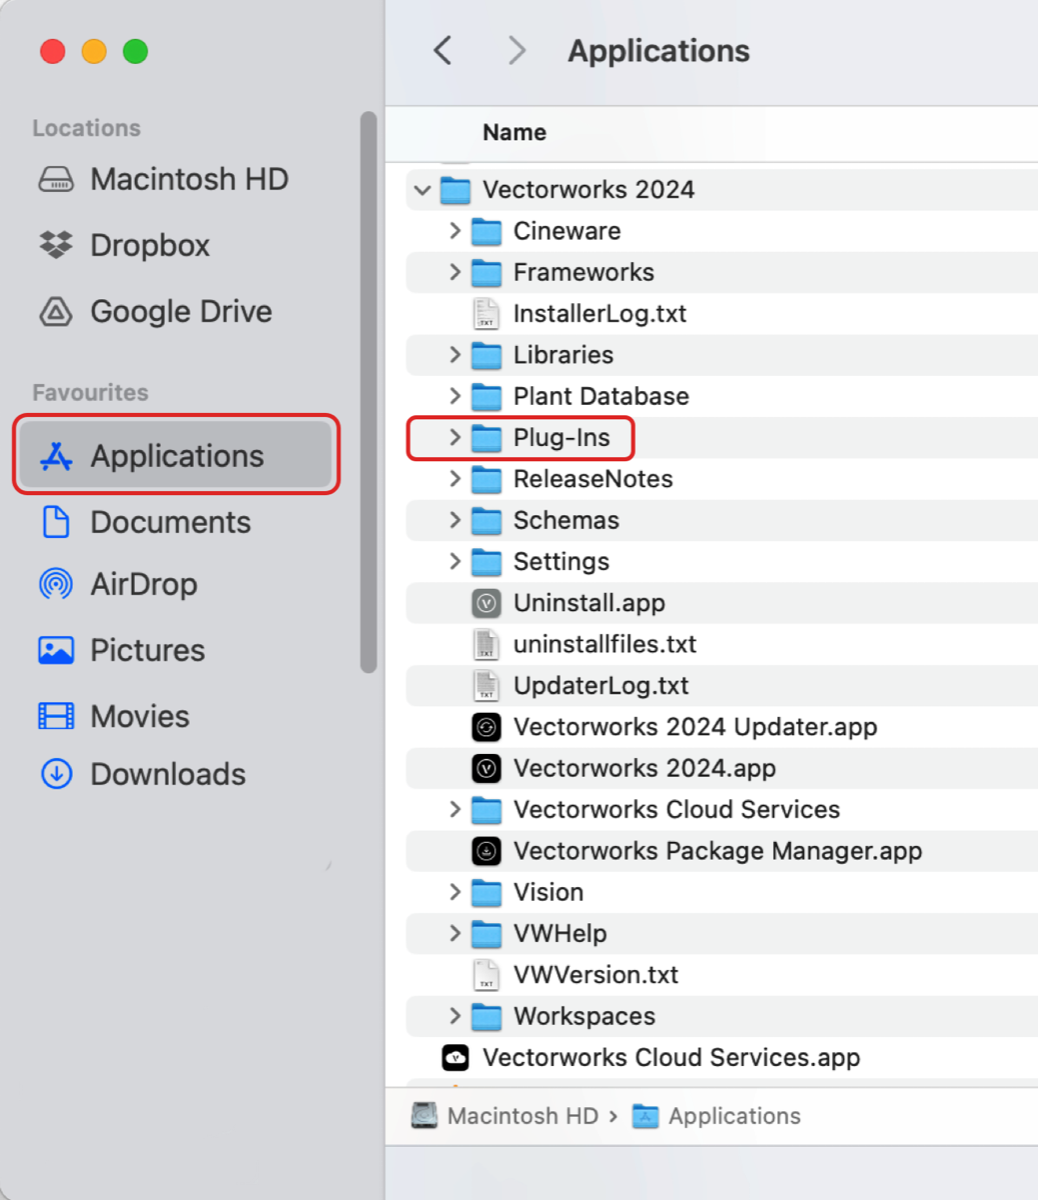The height and width of the screenshot is (1200, 1038).
Task: Click the InstallerLog.txt file icon
Action: click(x=486, y=314)
